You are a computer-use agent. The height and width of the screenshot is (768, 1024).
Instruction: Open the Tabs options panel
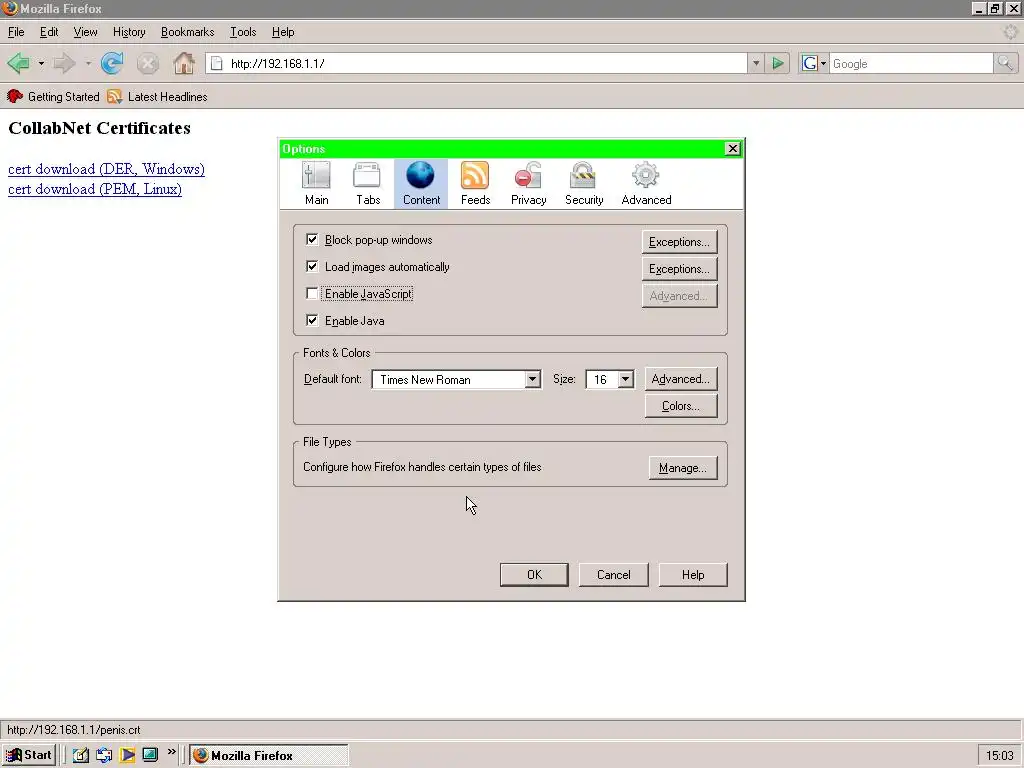coord(368,184)
